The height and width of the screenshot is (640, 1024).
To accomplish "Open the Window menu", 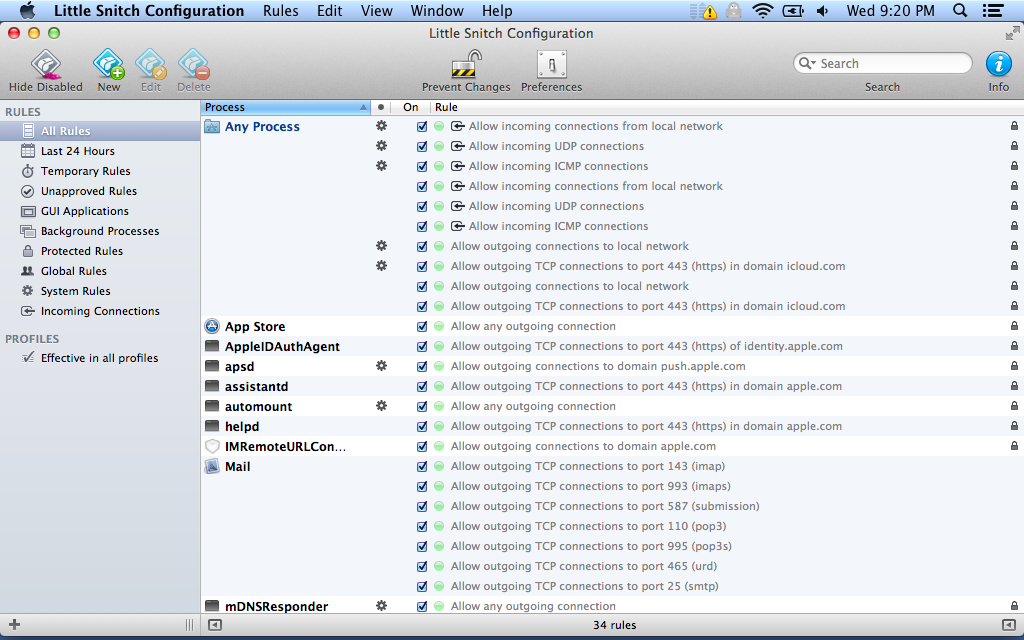I will (437, 11).
